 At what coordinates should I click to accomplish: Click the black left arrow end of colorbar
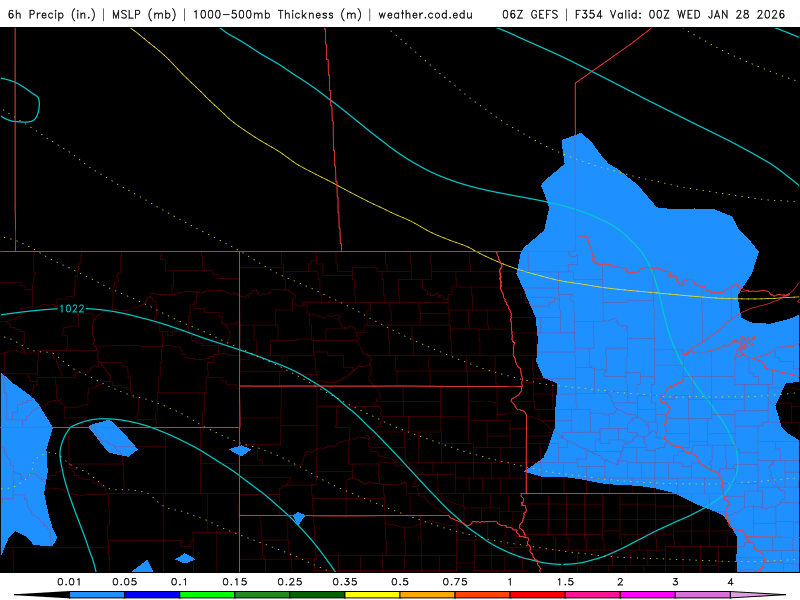pos(42,595)
